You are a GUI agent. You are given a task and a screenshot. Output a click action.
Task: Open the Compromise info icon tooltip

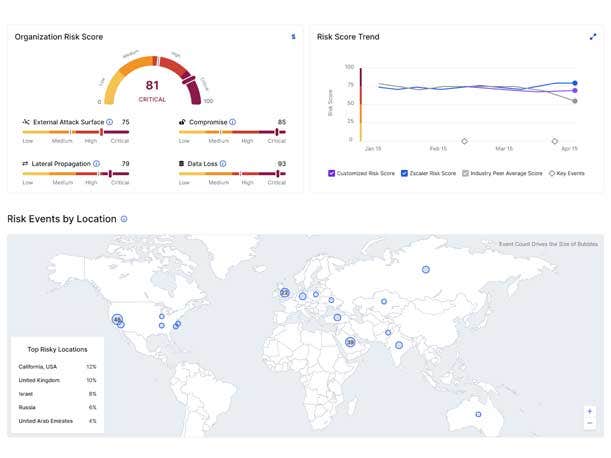coord(233,122)
